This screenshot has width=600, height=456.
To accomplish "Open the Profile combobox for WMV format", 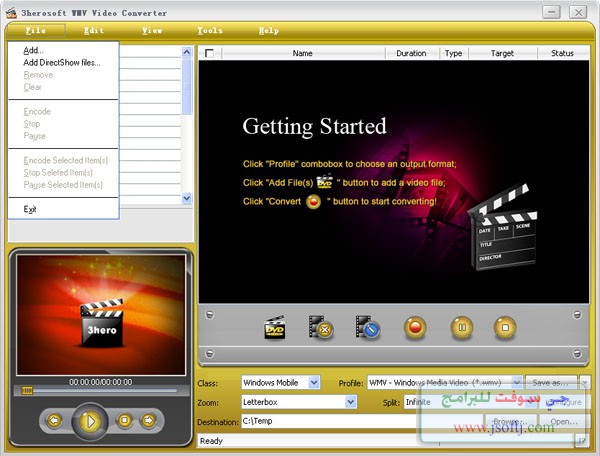I will (517, 382).
